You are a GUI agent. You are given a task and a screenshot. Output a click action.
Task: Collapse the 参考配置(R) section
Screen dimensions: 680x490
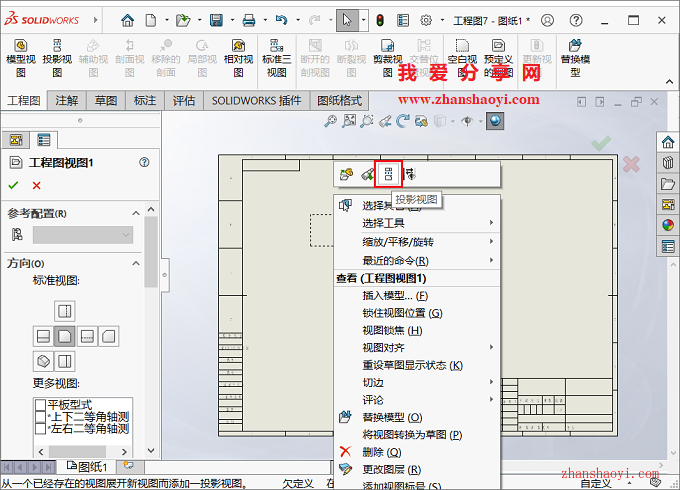(136, 213)
